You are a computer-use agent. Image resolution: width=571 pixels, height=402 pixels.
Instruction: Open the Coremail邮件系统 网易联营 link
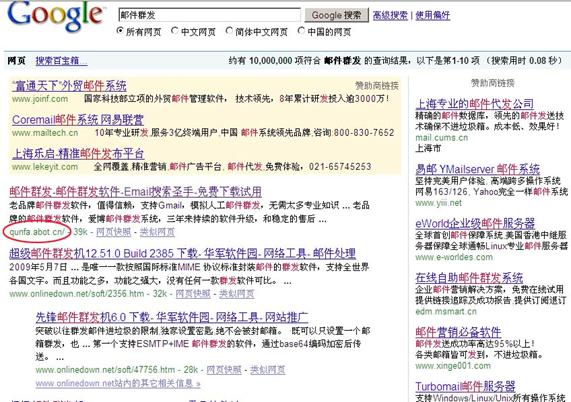click(78, 120)
